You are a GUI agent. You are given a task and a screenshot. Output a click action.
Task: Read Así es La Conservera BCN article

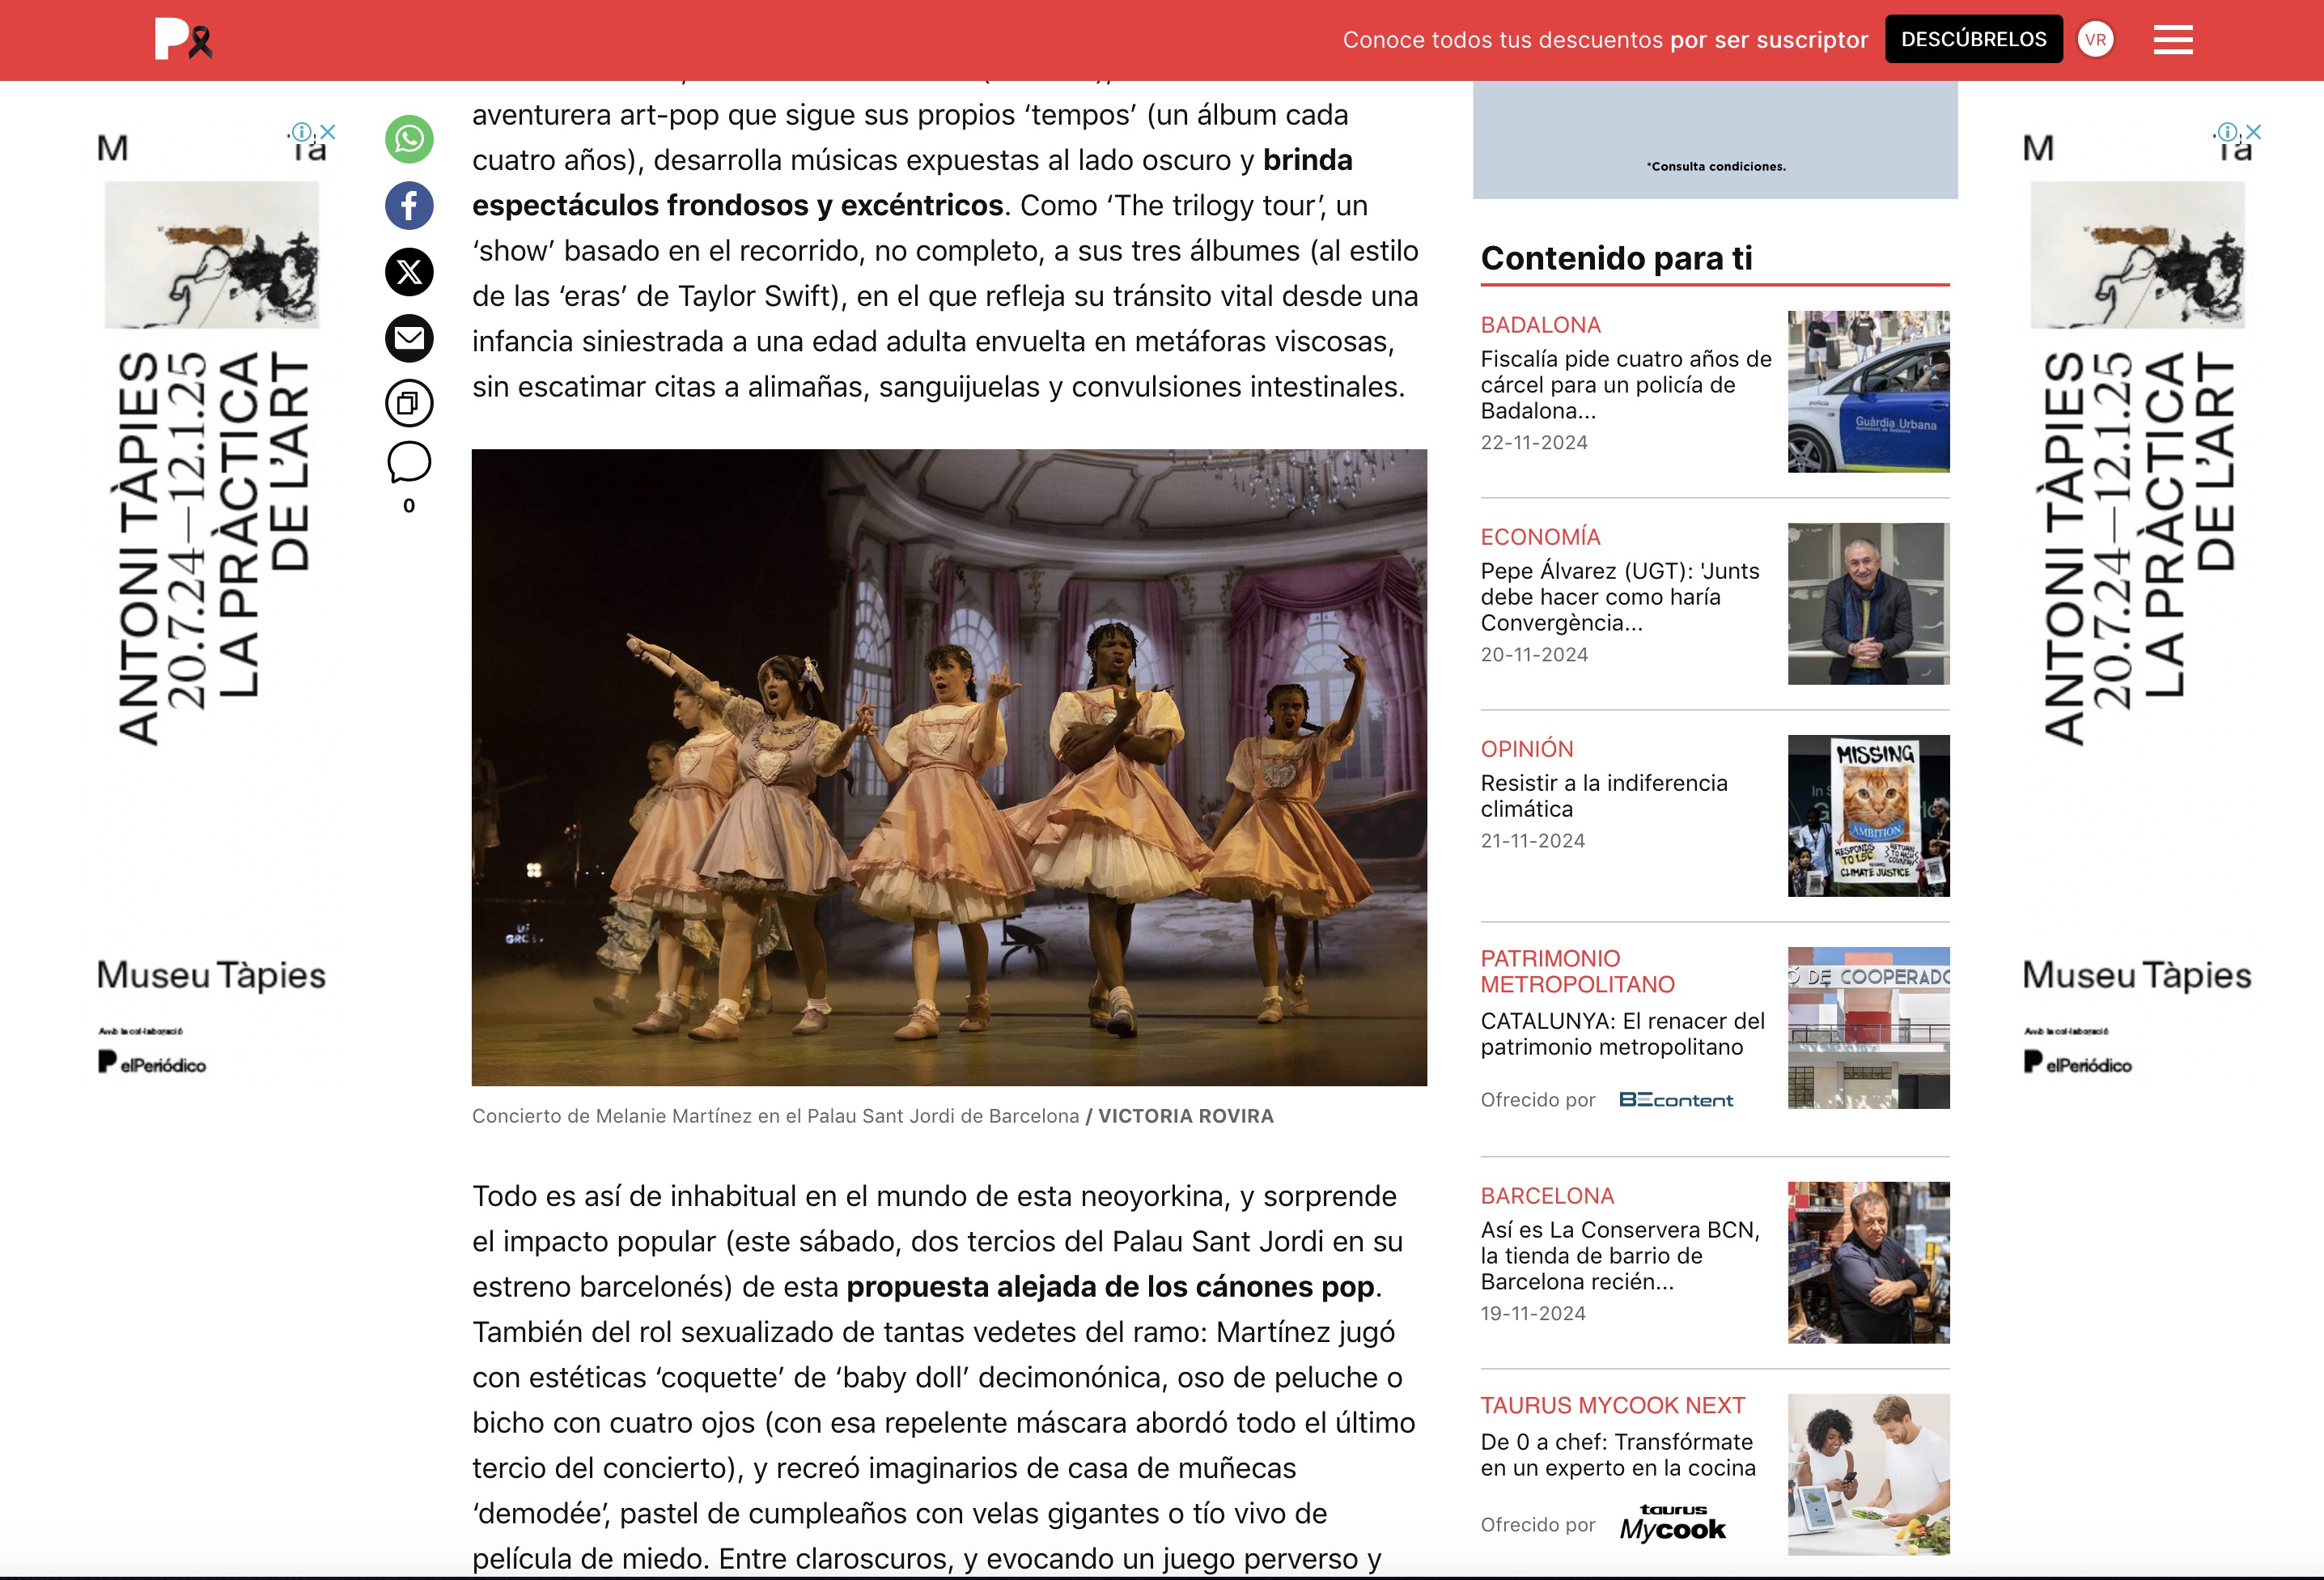(1620, 1256)
